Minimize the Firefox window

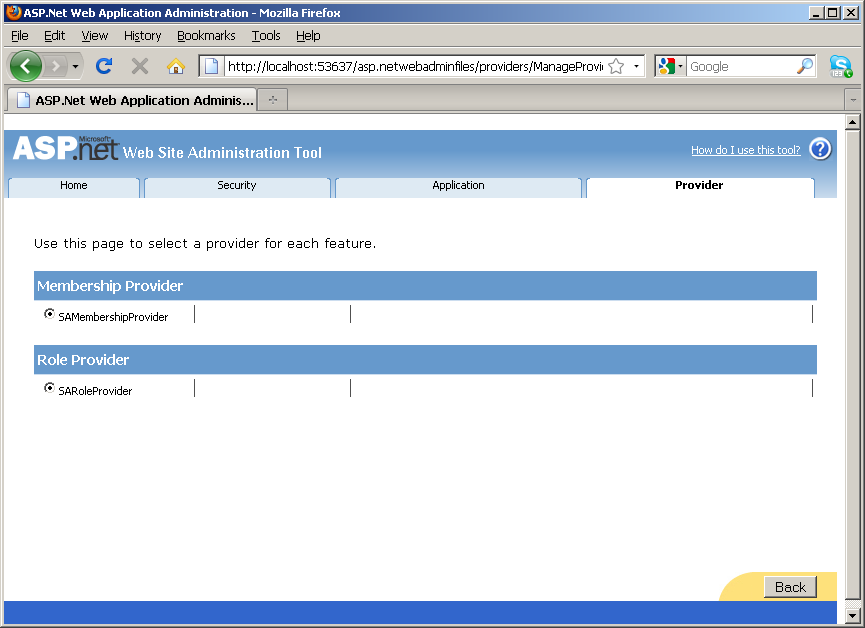click(816, 12)
